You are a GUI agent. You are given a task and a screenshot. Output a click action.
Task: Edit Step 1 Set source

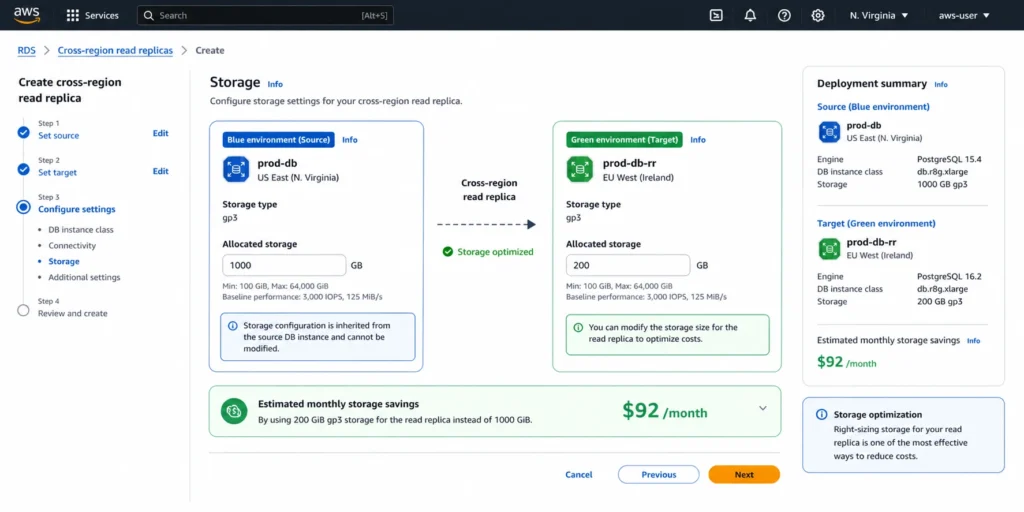(x=161, y=133)
